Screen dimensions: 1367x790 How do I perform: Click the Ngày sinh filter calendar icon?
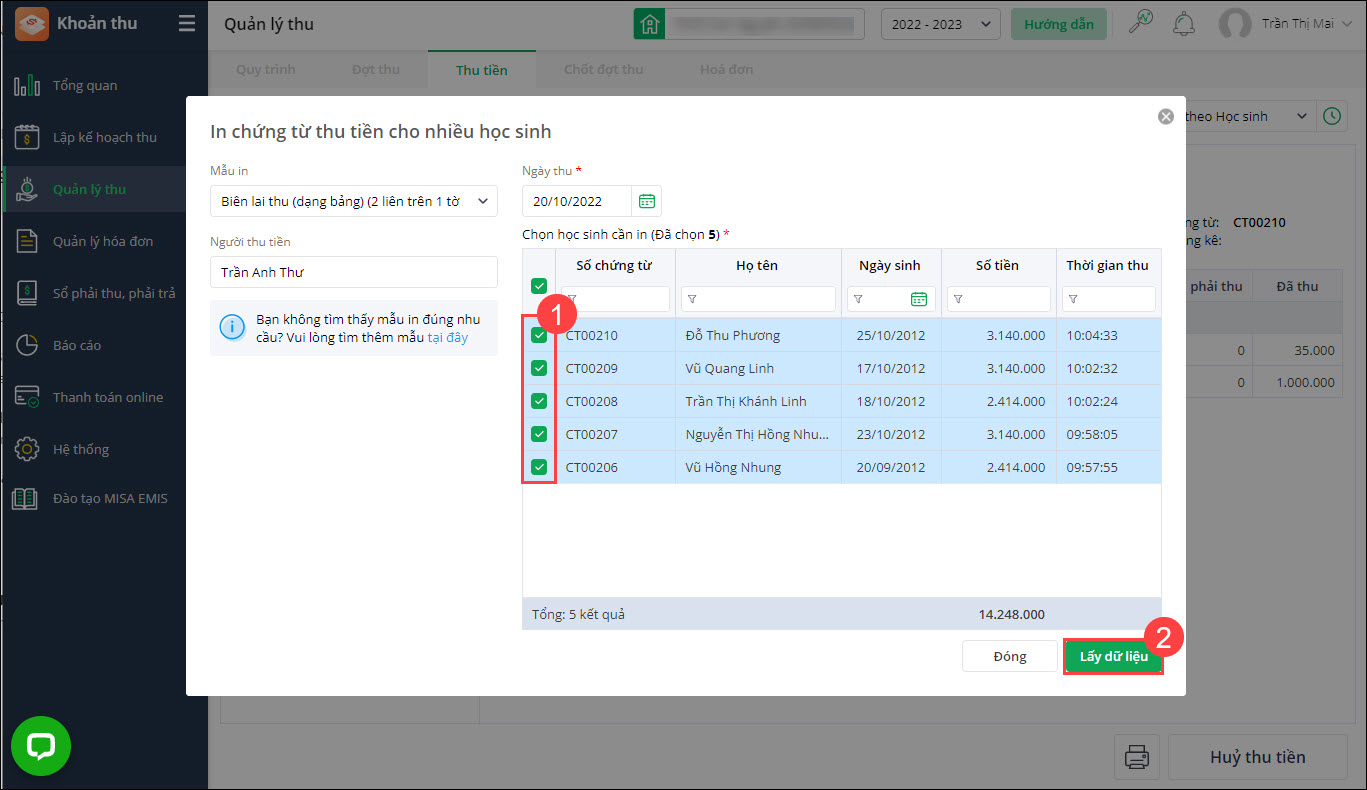pyautogui.click(x=919, y=299)
